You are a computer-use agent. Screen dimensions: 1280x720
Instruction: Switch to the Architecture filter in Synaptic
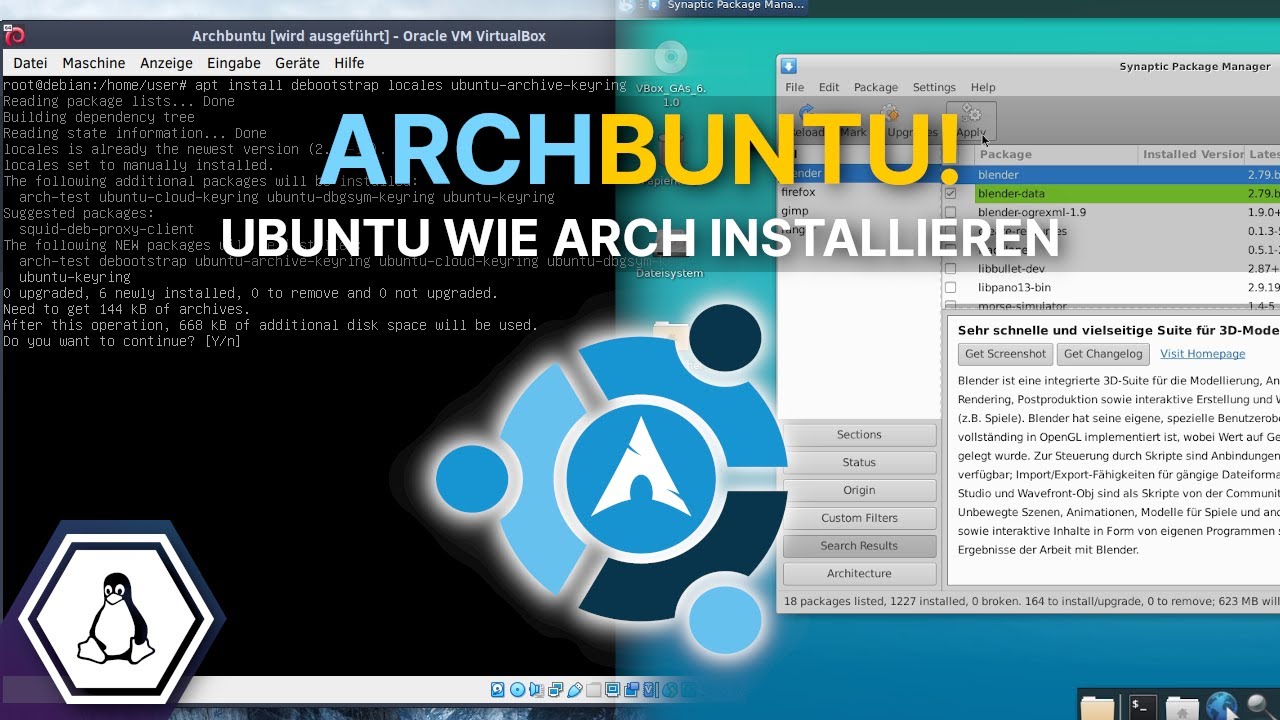[x=859, y=574]
